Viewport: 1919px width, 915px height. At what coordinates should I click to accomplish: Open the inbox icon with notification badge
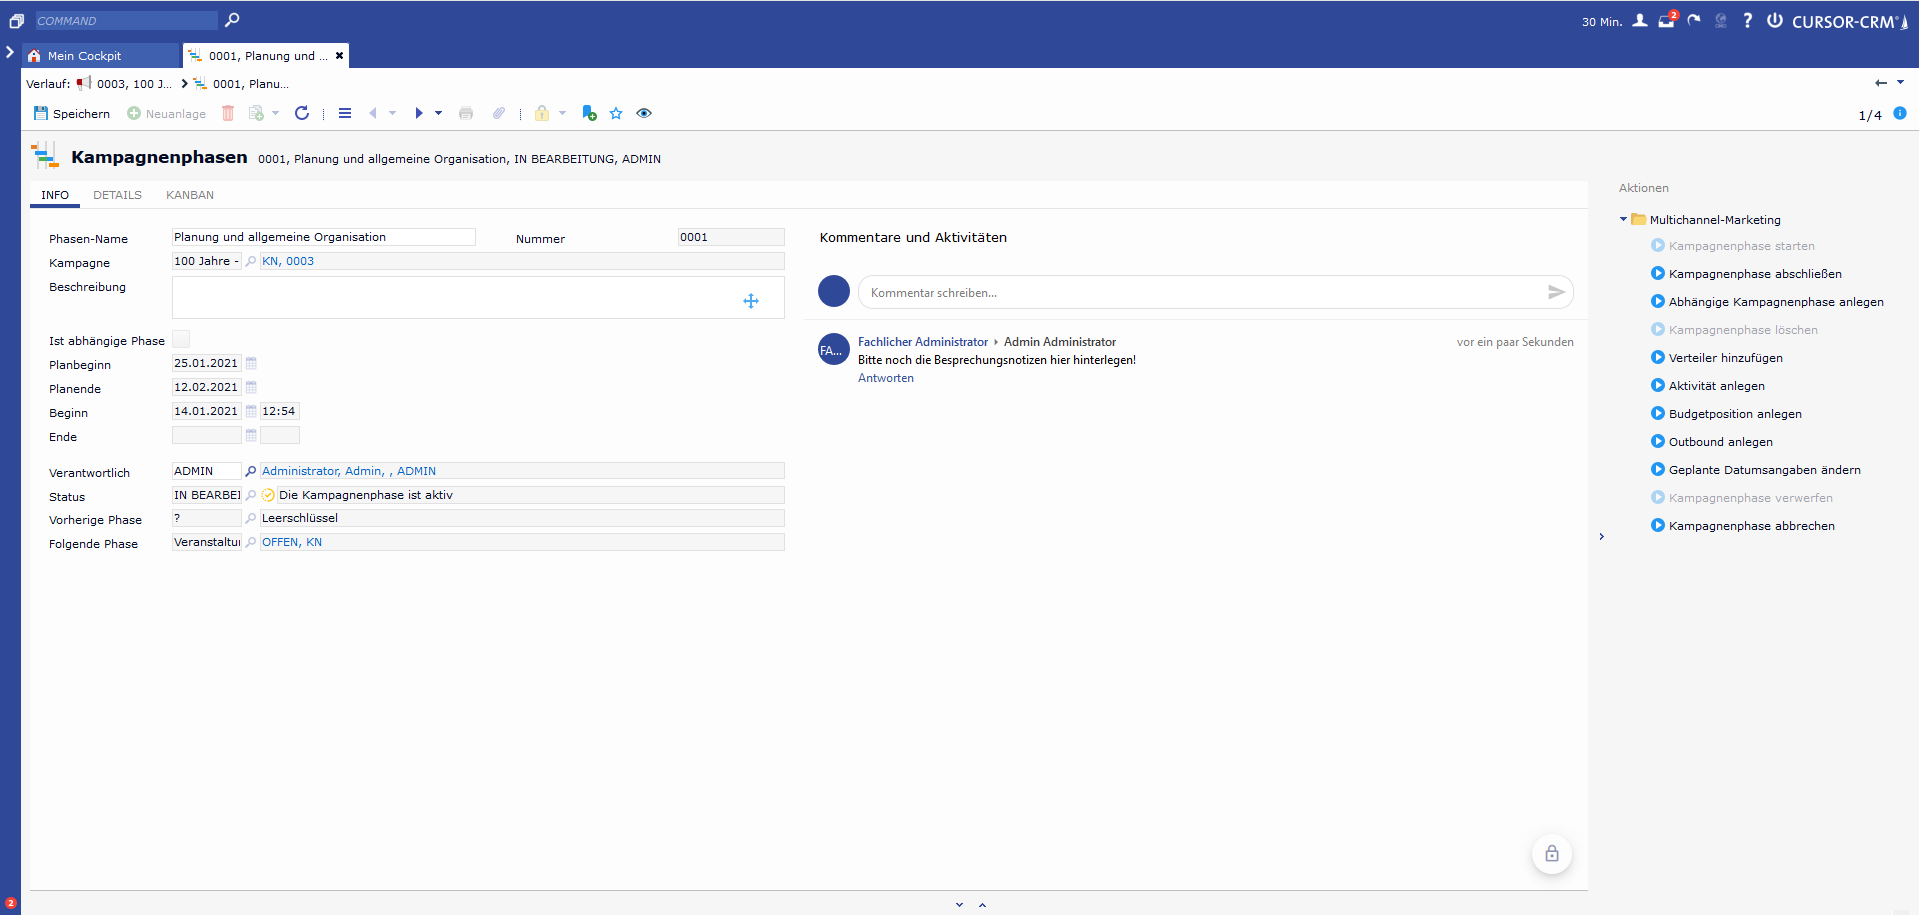(x=1666, y=21)
